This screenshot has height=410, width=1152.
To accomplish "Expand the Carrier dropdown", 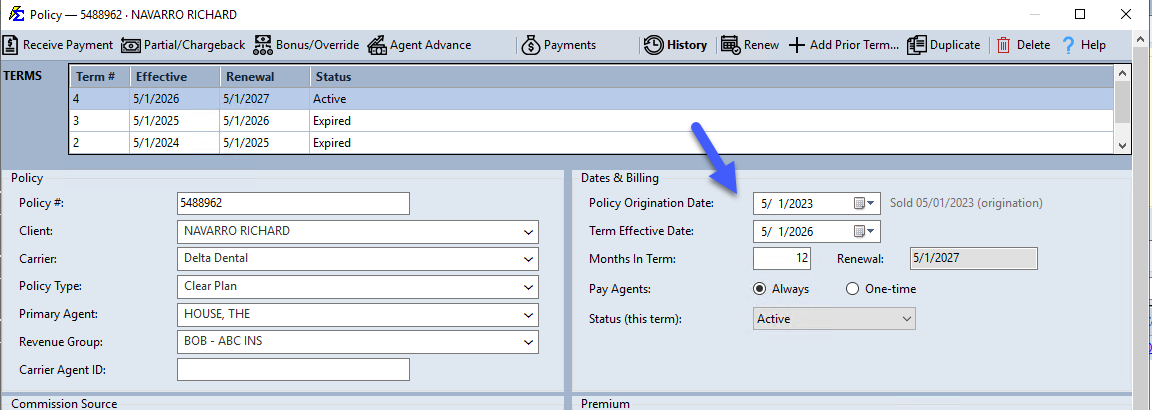I will [528, 259].
